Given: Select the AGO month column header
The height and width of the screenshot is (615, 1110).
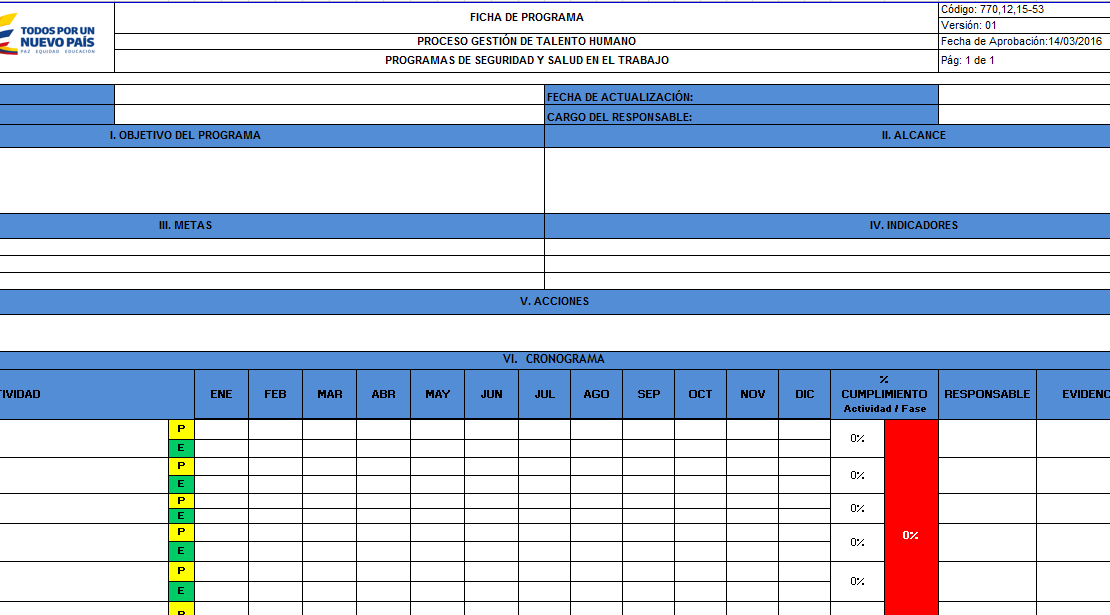Looking at the screenshot, I should click(x=597, y=394).
